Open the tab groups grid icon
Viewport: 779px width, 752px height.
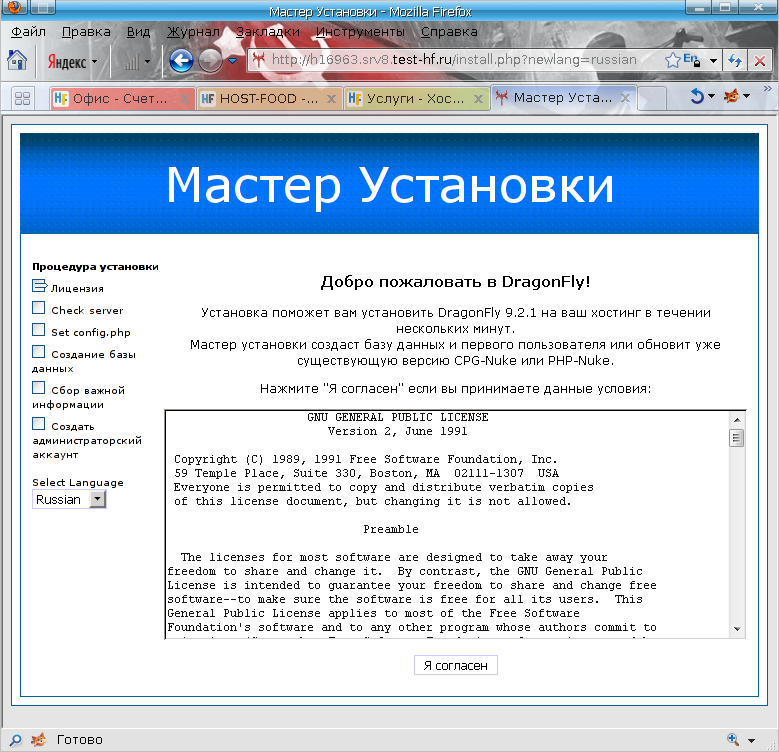tap(23, 98)
